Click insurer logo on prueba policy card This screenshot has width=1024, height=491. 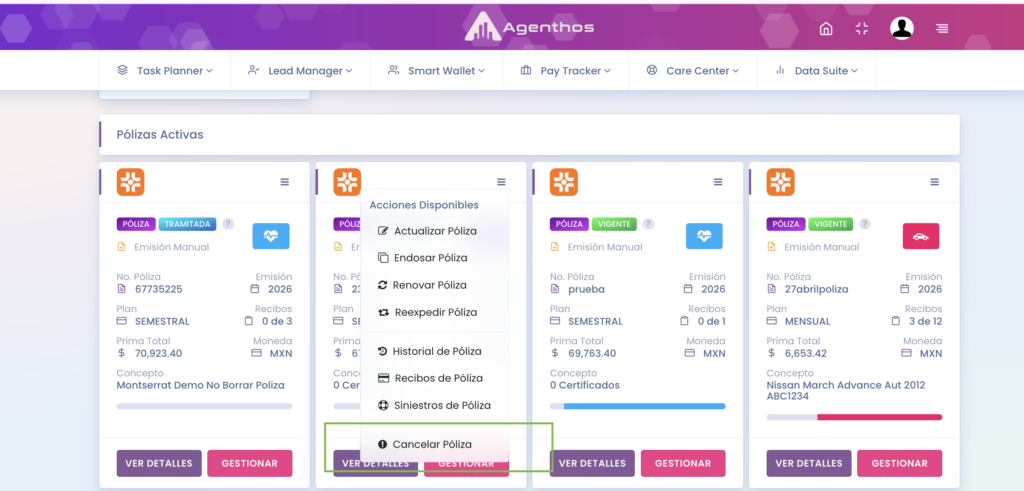(564, 182)
